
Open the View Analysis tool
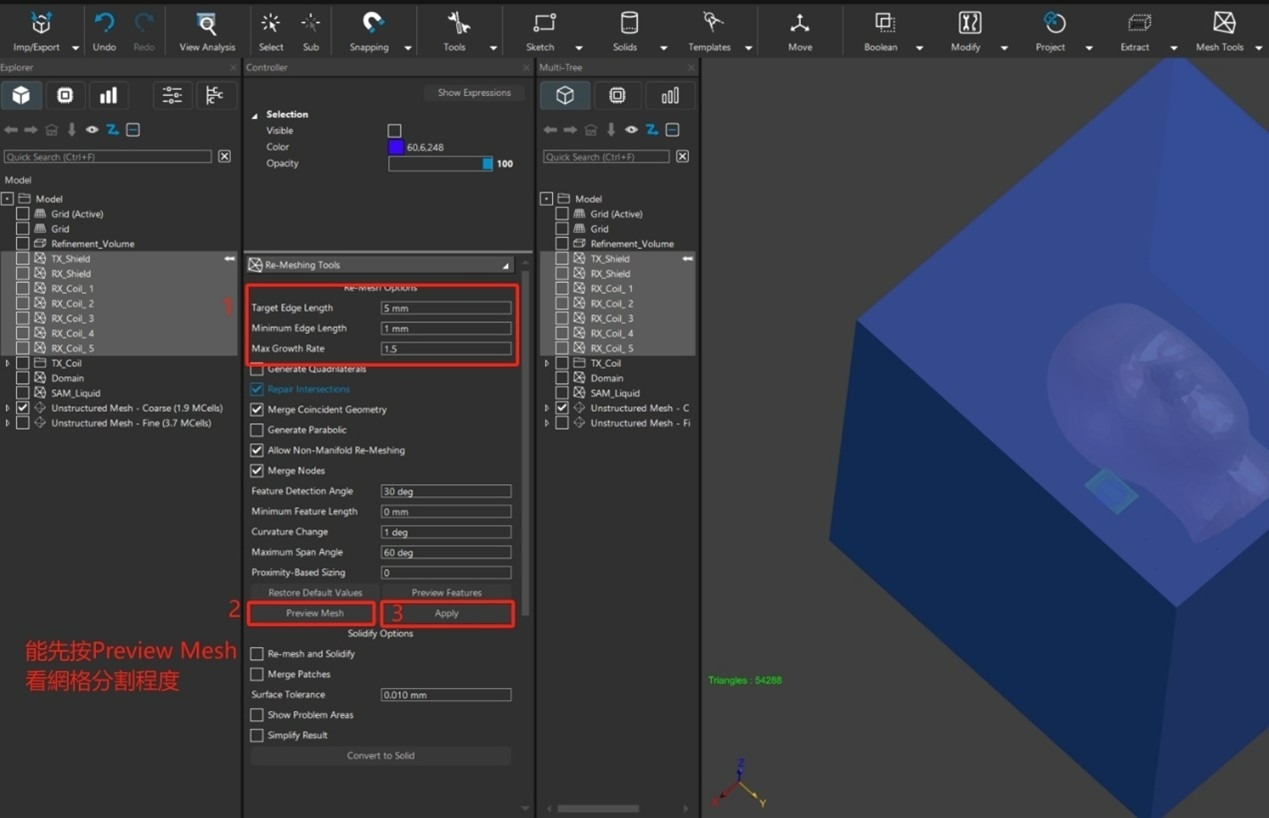click(207, 24)
